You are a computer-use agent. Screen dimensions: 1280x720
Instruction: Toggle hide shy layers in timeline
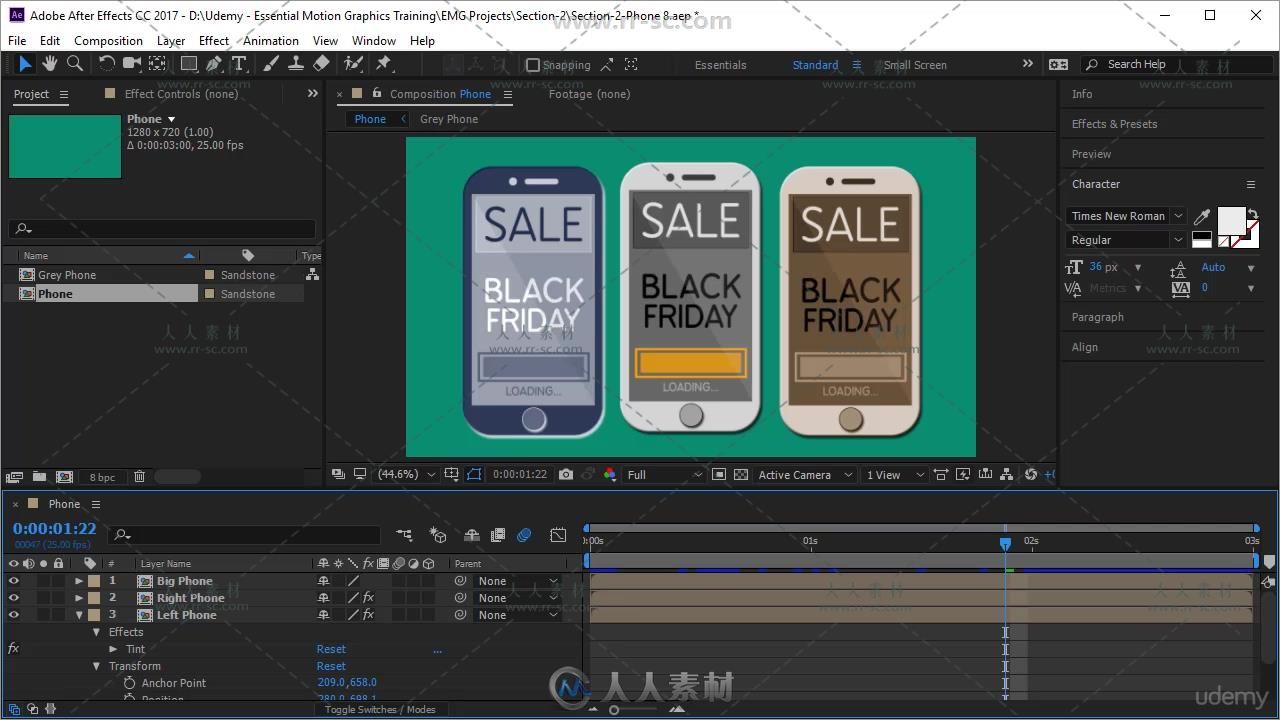tap(472, 535)
